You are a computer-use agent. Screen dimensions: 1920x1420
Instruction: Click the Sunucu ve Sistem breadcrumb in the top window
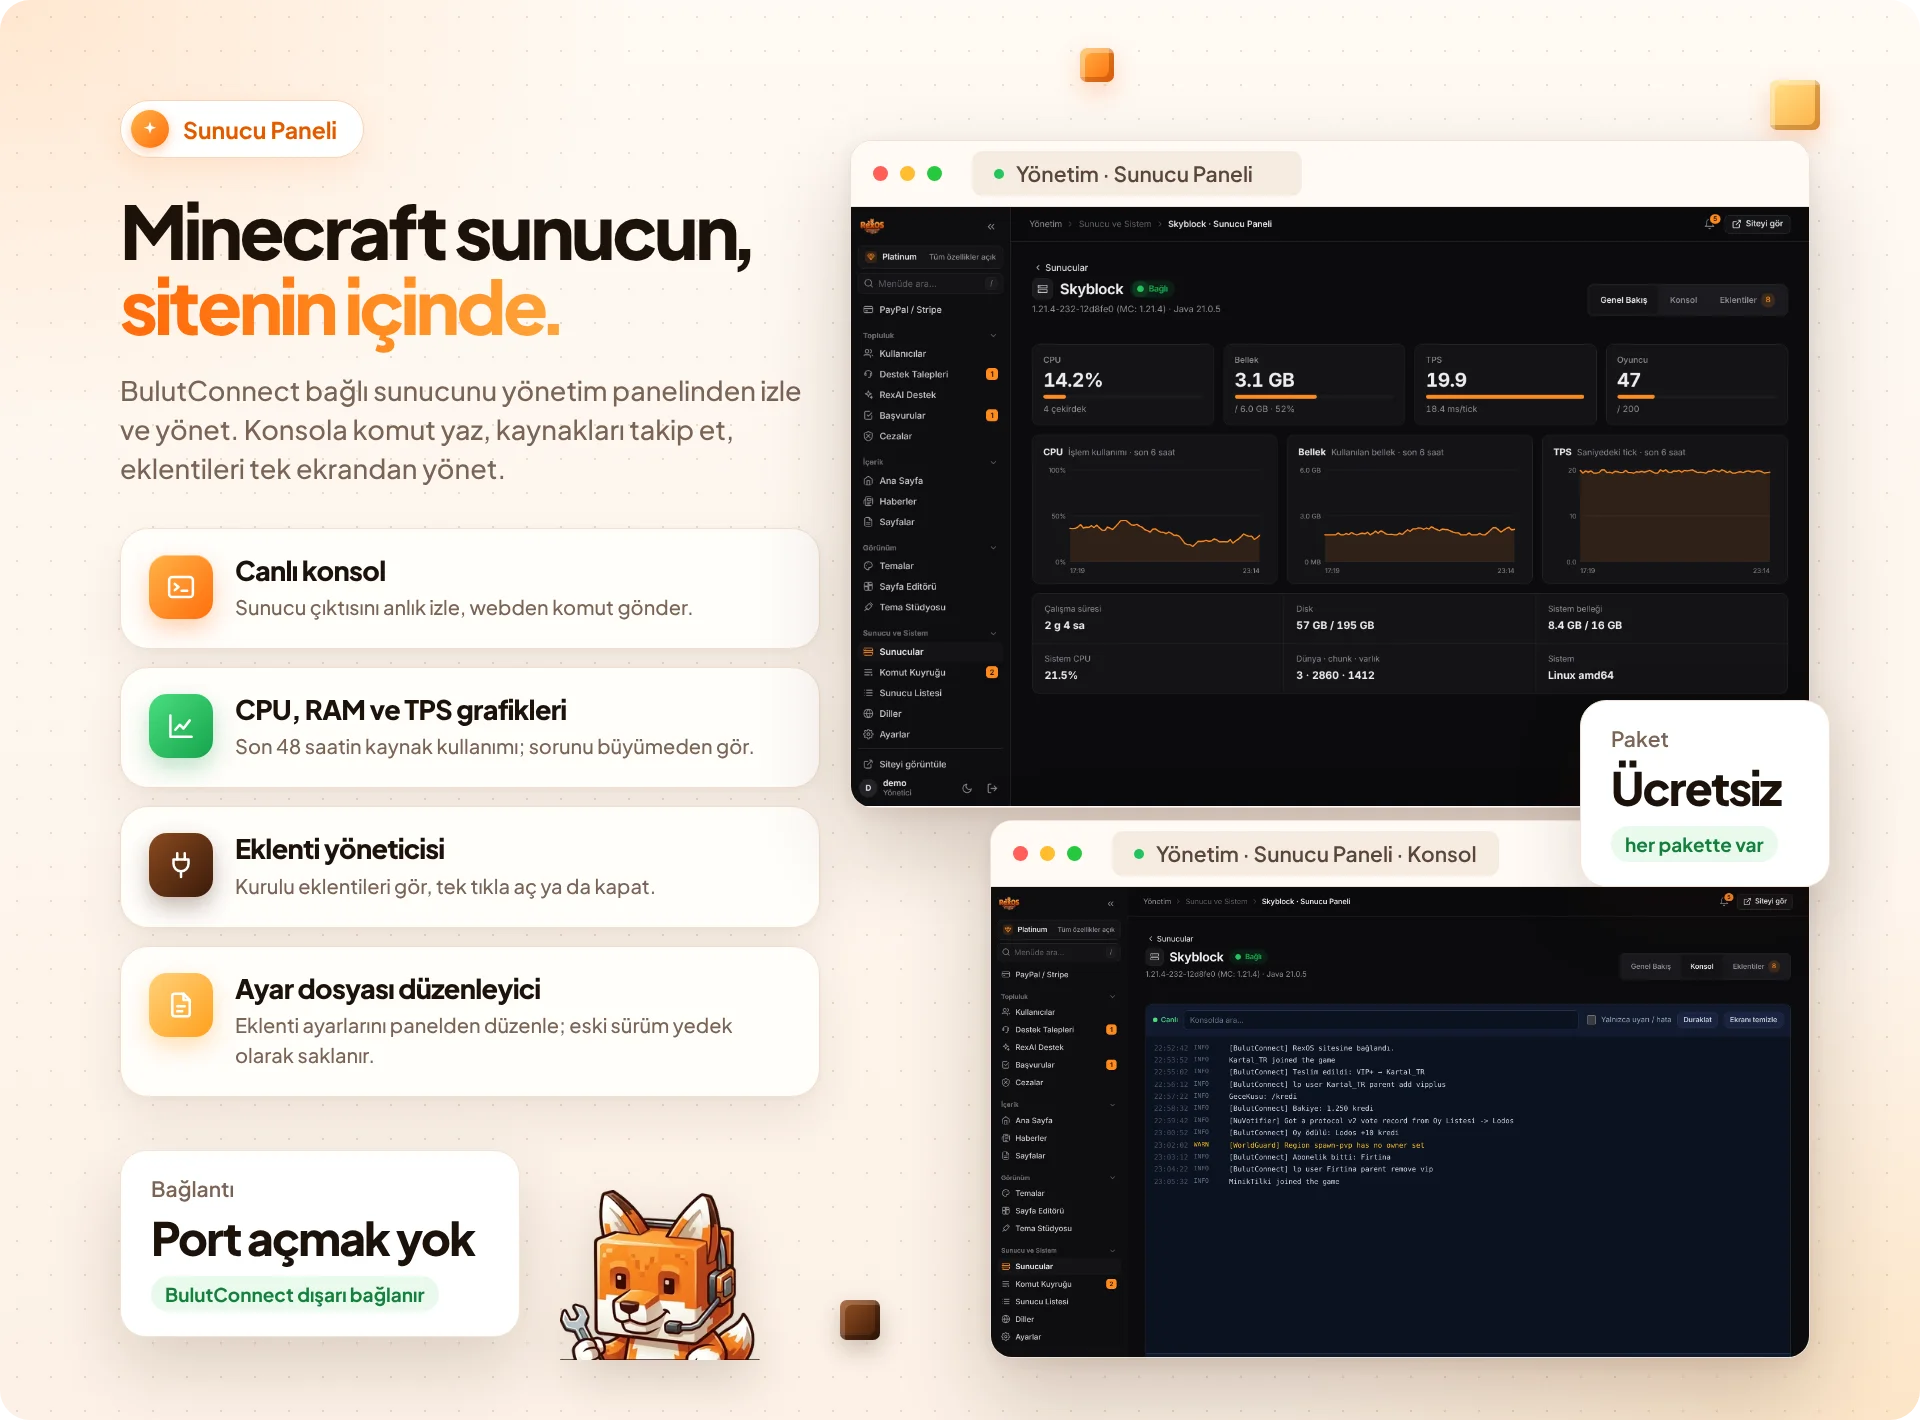(1115, 224)
